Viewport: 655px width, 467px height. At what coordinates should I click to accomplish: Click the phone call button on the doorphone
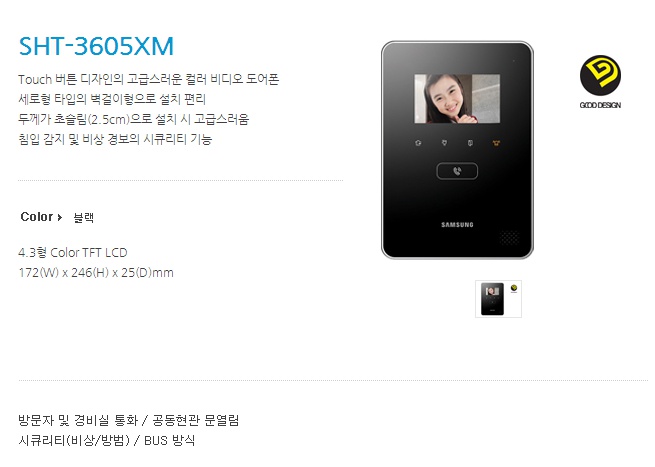(457, 171)
